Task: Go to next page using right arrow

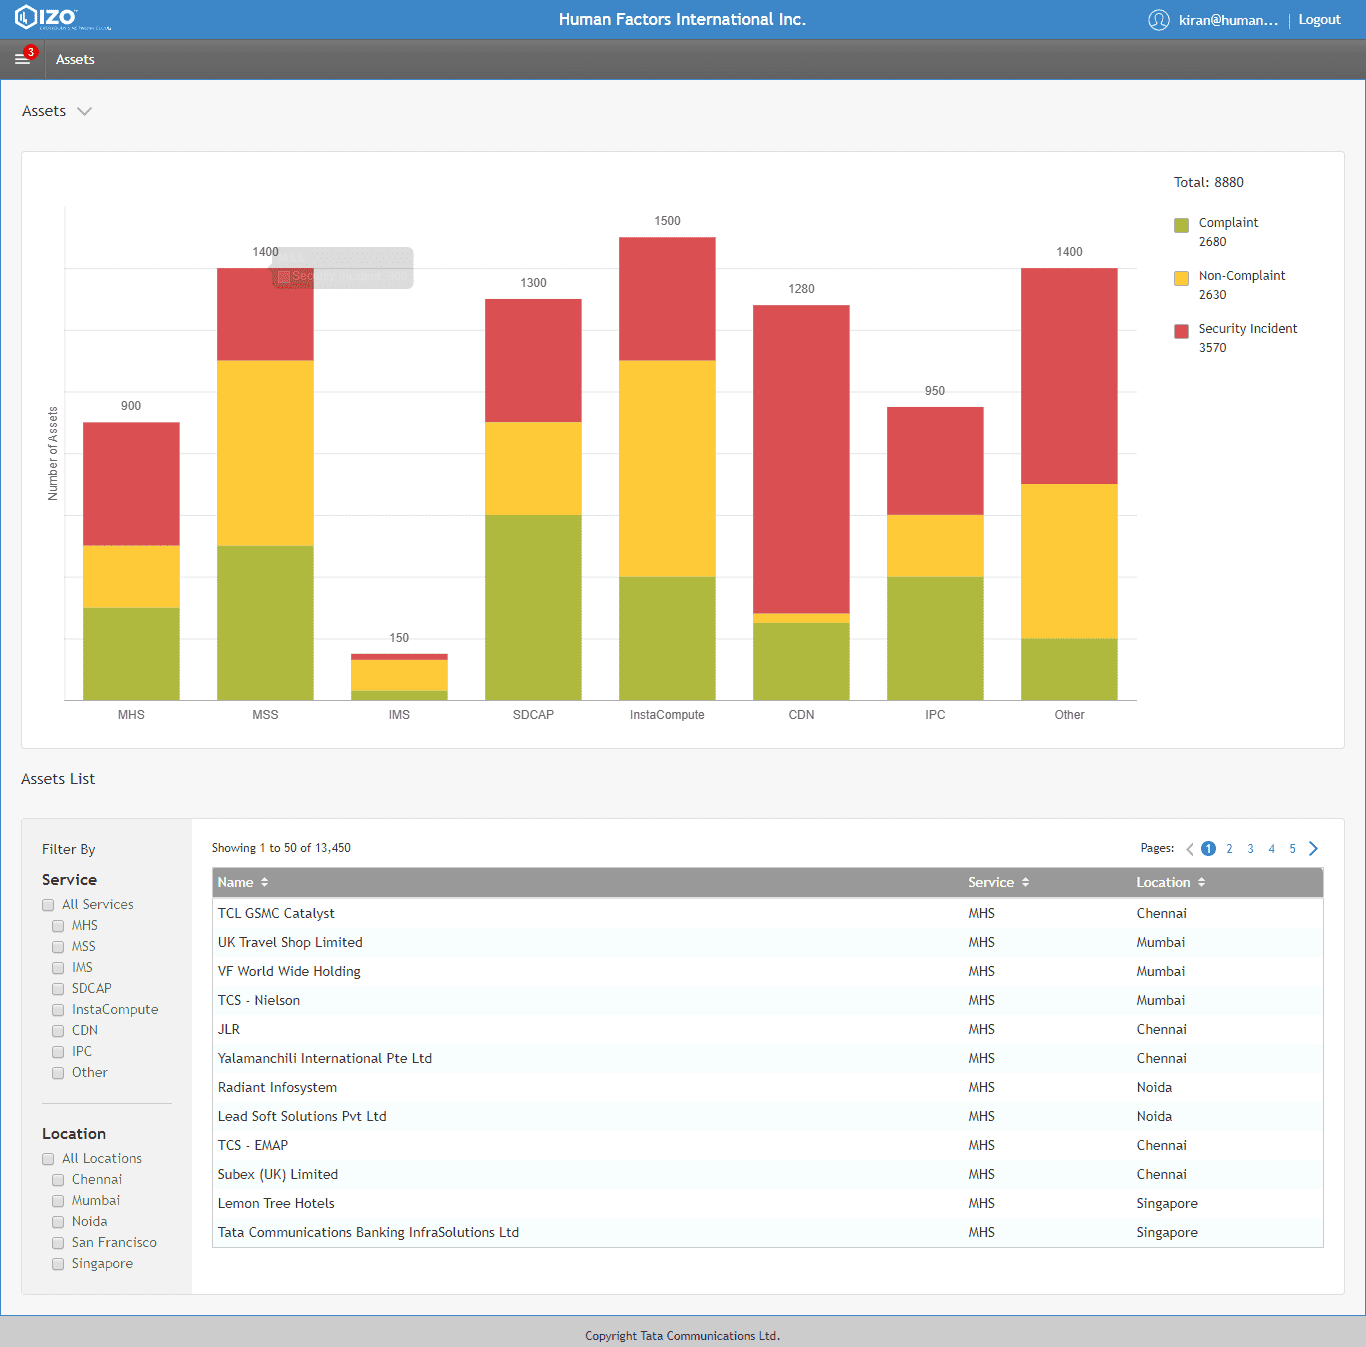Action: pyautogui.click(x=1314, y=849)
